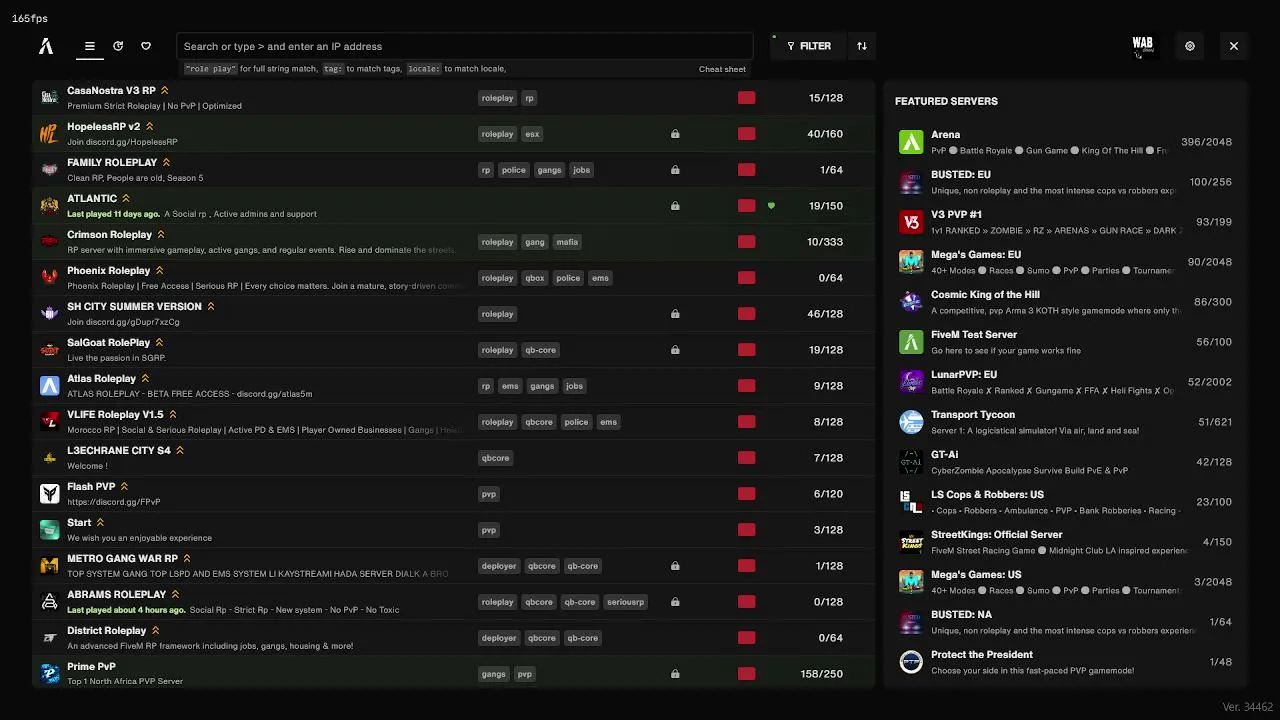Click the country flag on Prime PvP row
The width and height of the screenshot is (1280, 720).
coord(747,674)
